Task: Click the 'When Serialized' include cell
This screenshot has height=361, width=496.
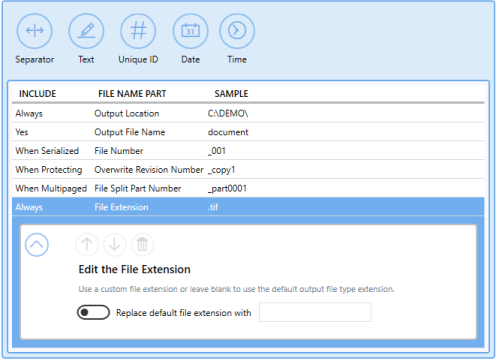Action: coord(47,151)
